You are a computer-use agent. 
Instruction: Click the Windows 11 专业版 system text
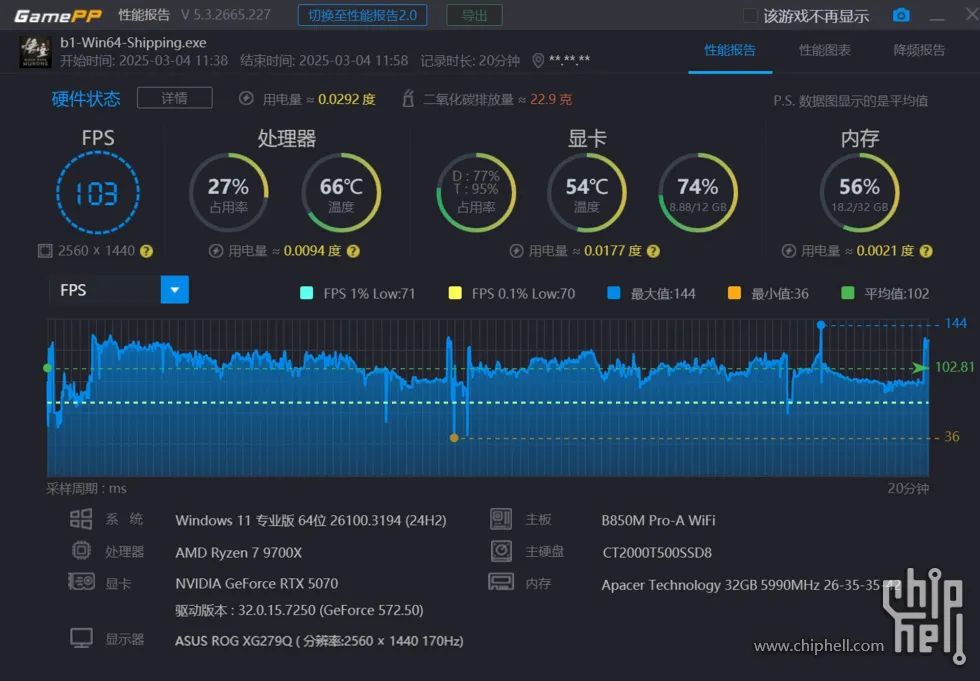(311, 520)
